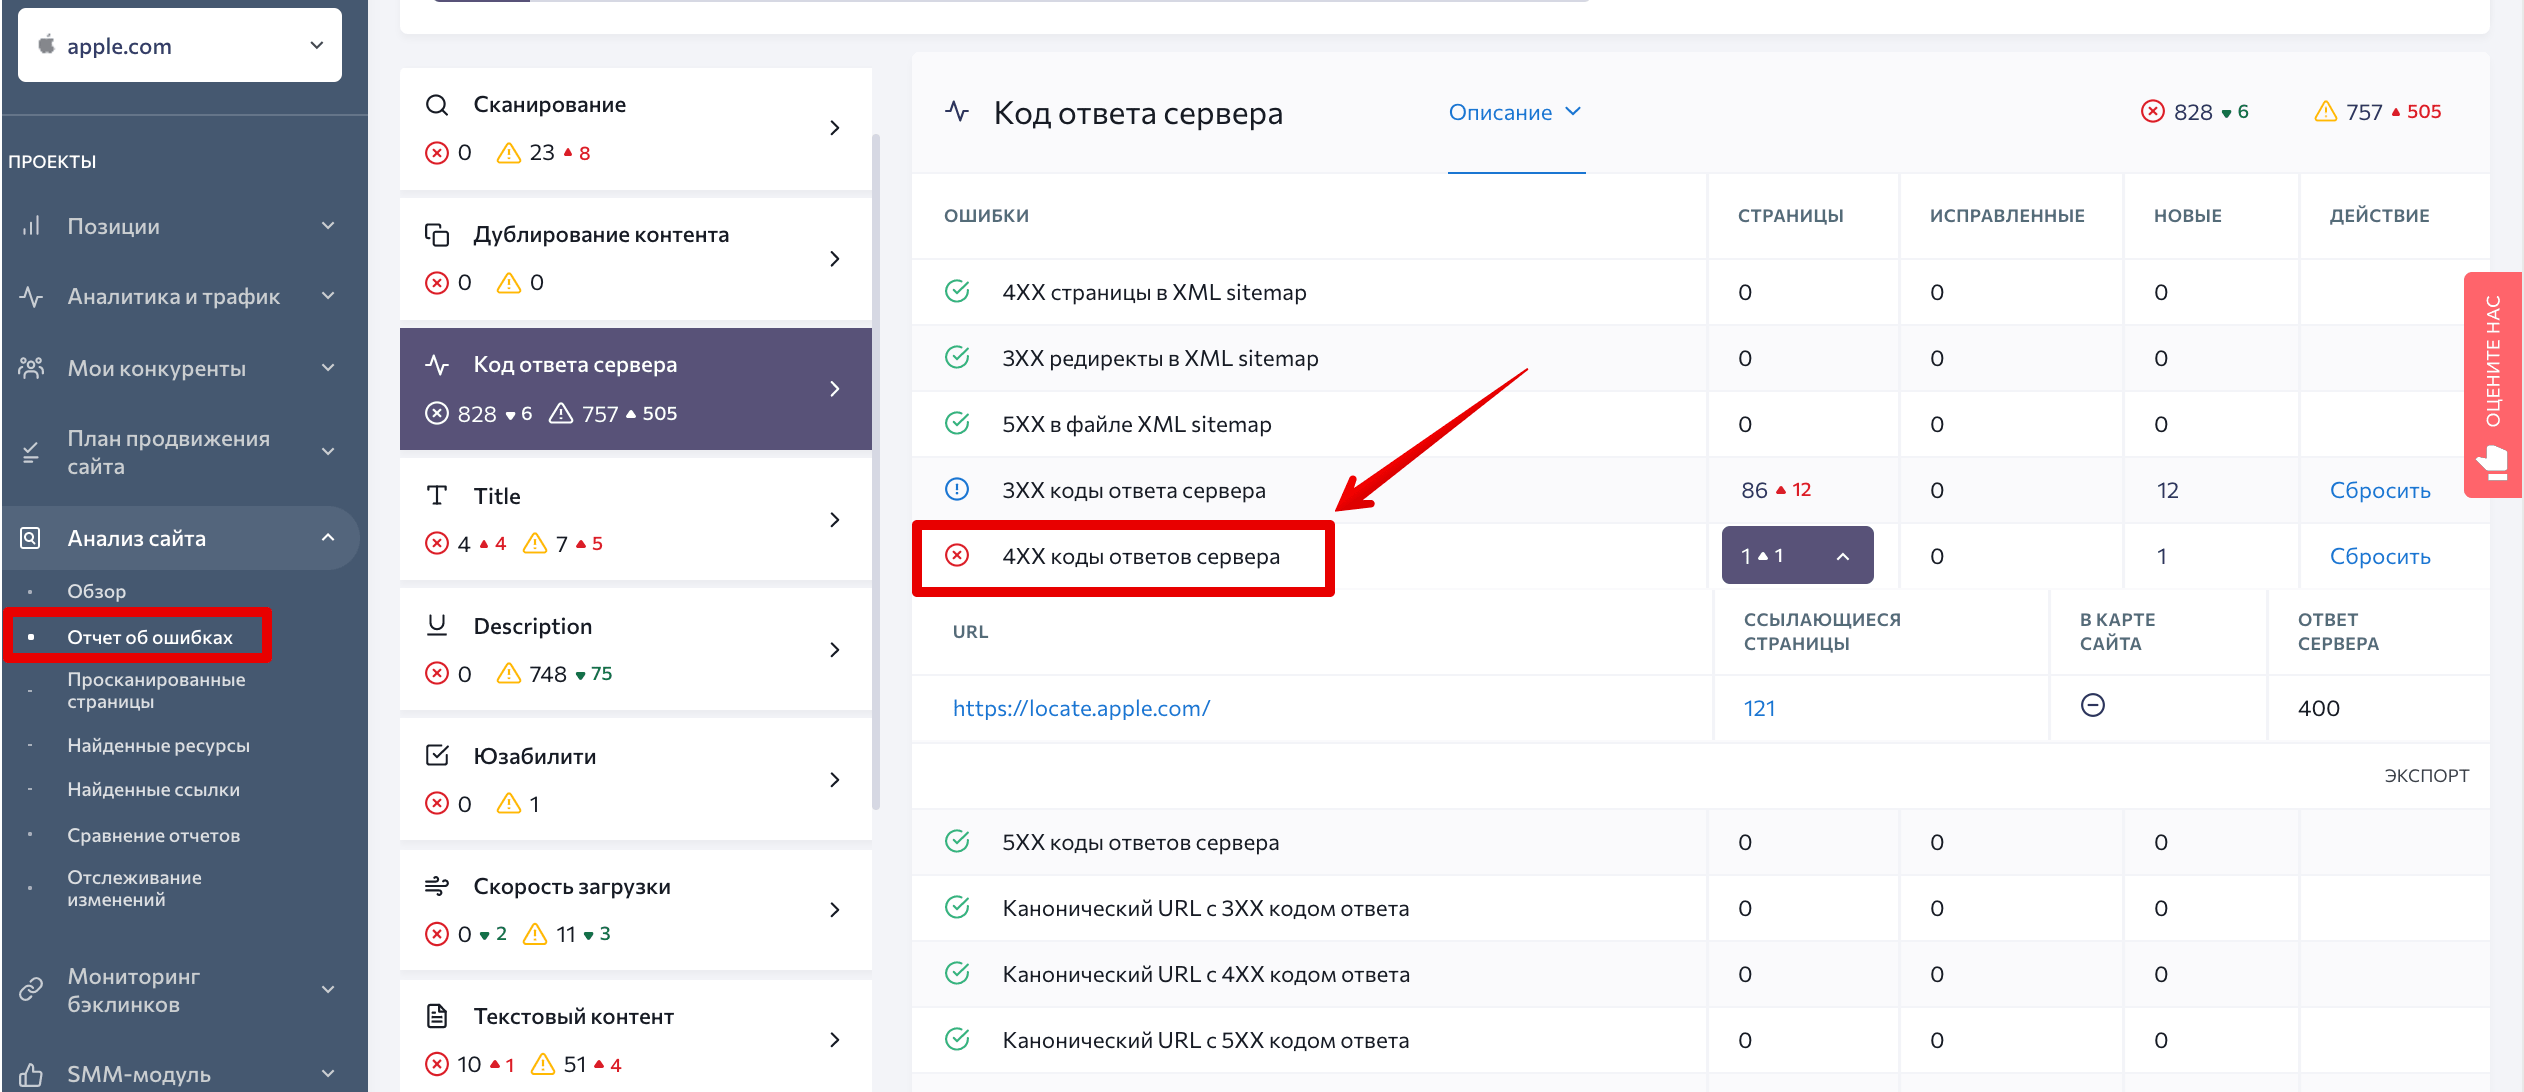Image resolution: width=2524 pixels, height=1092 pixels.
Task: Click the Юзабилити checkbox icon
Action: click(437, 756)
